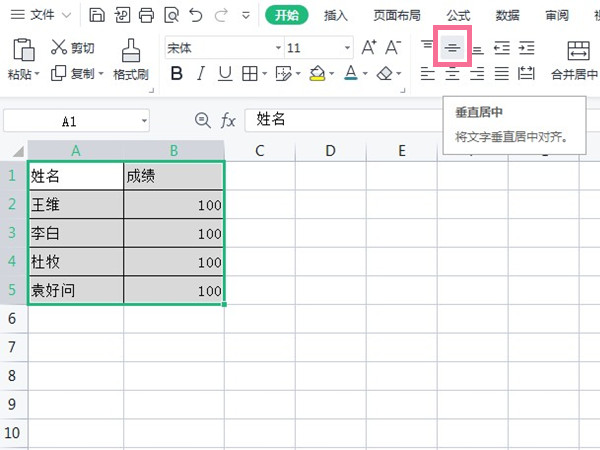Increase font size with the A+ icon
Screen dimensions: 600x450
coord(369,48)
